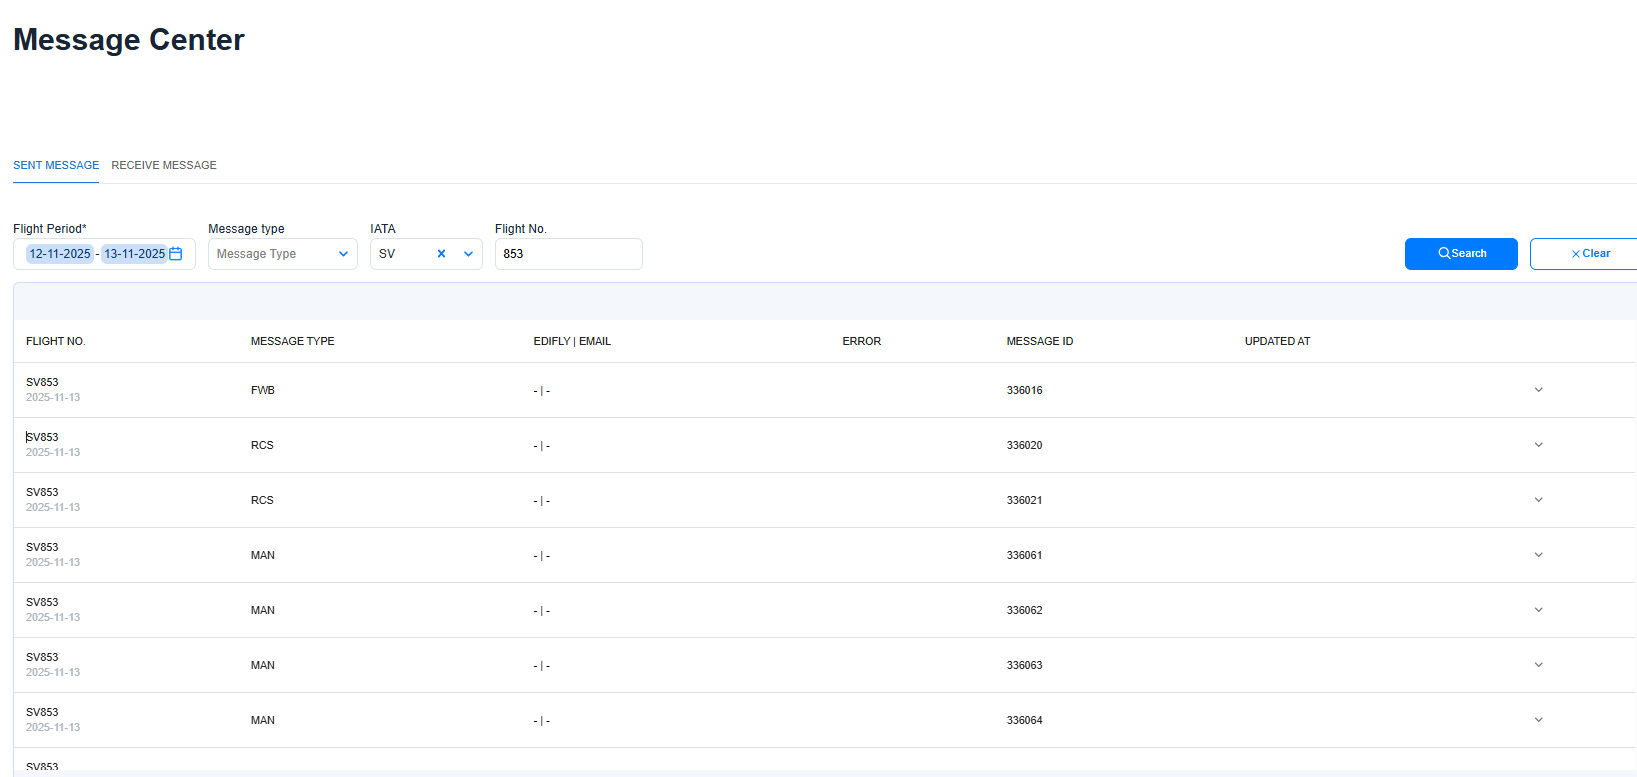Expand row for message ID 336016
Screen dimensions: 1637x777
tap(1538, 390)
